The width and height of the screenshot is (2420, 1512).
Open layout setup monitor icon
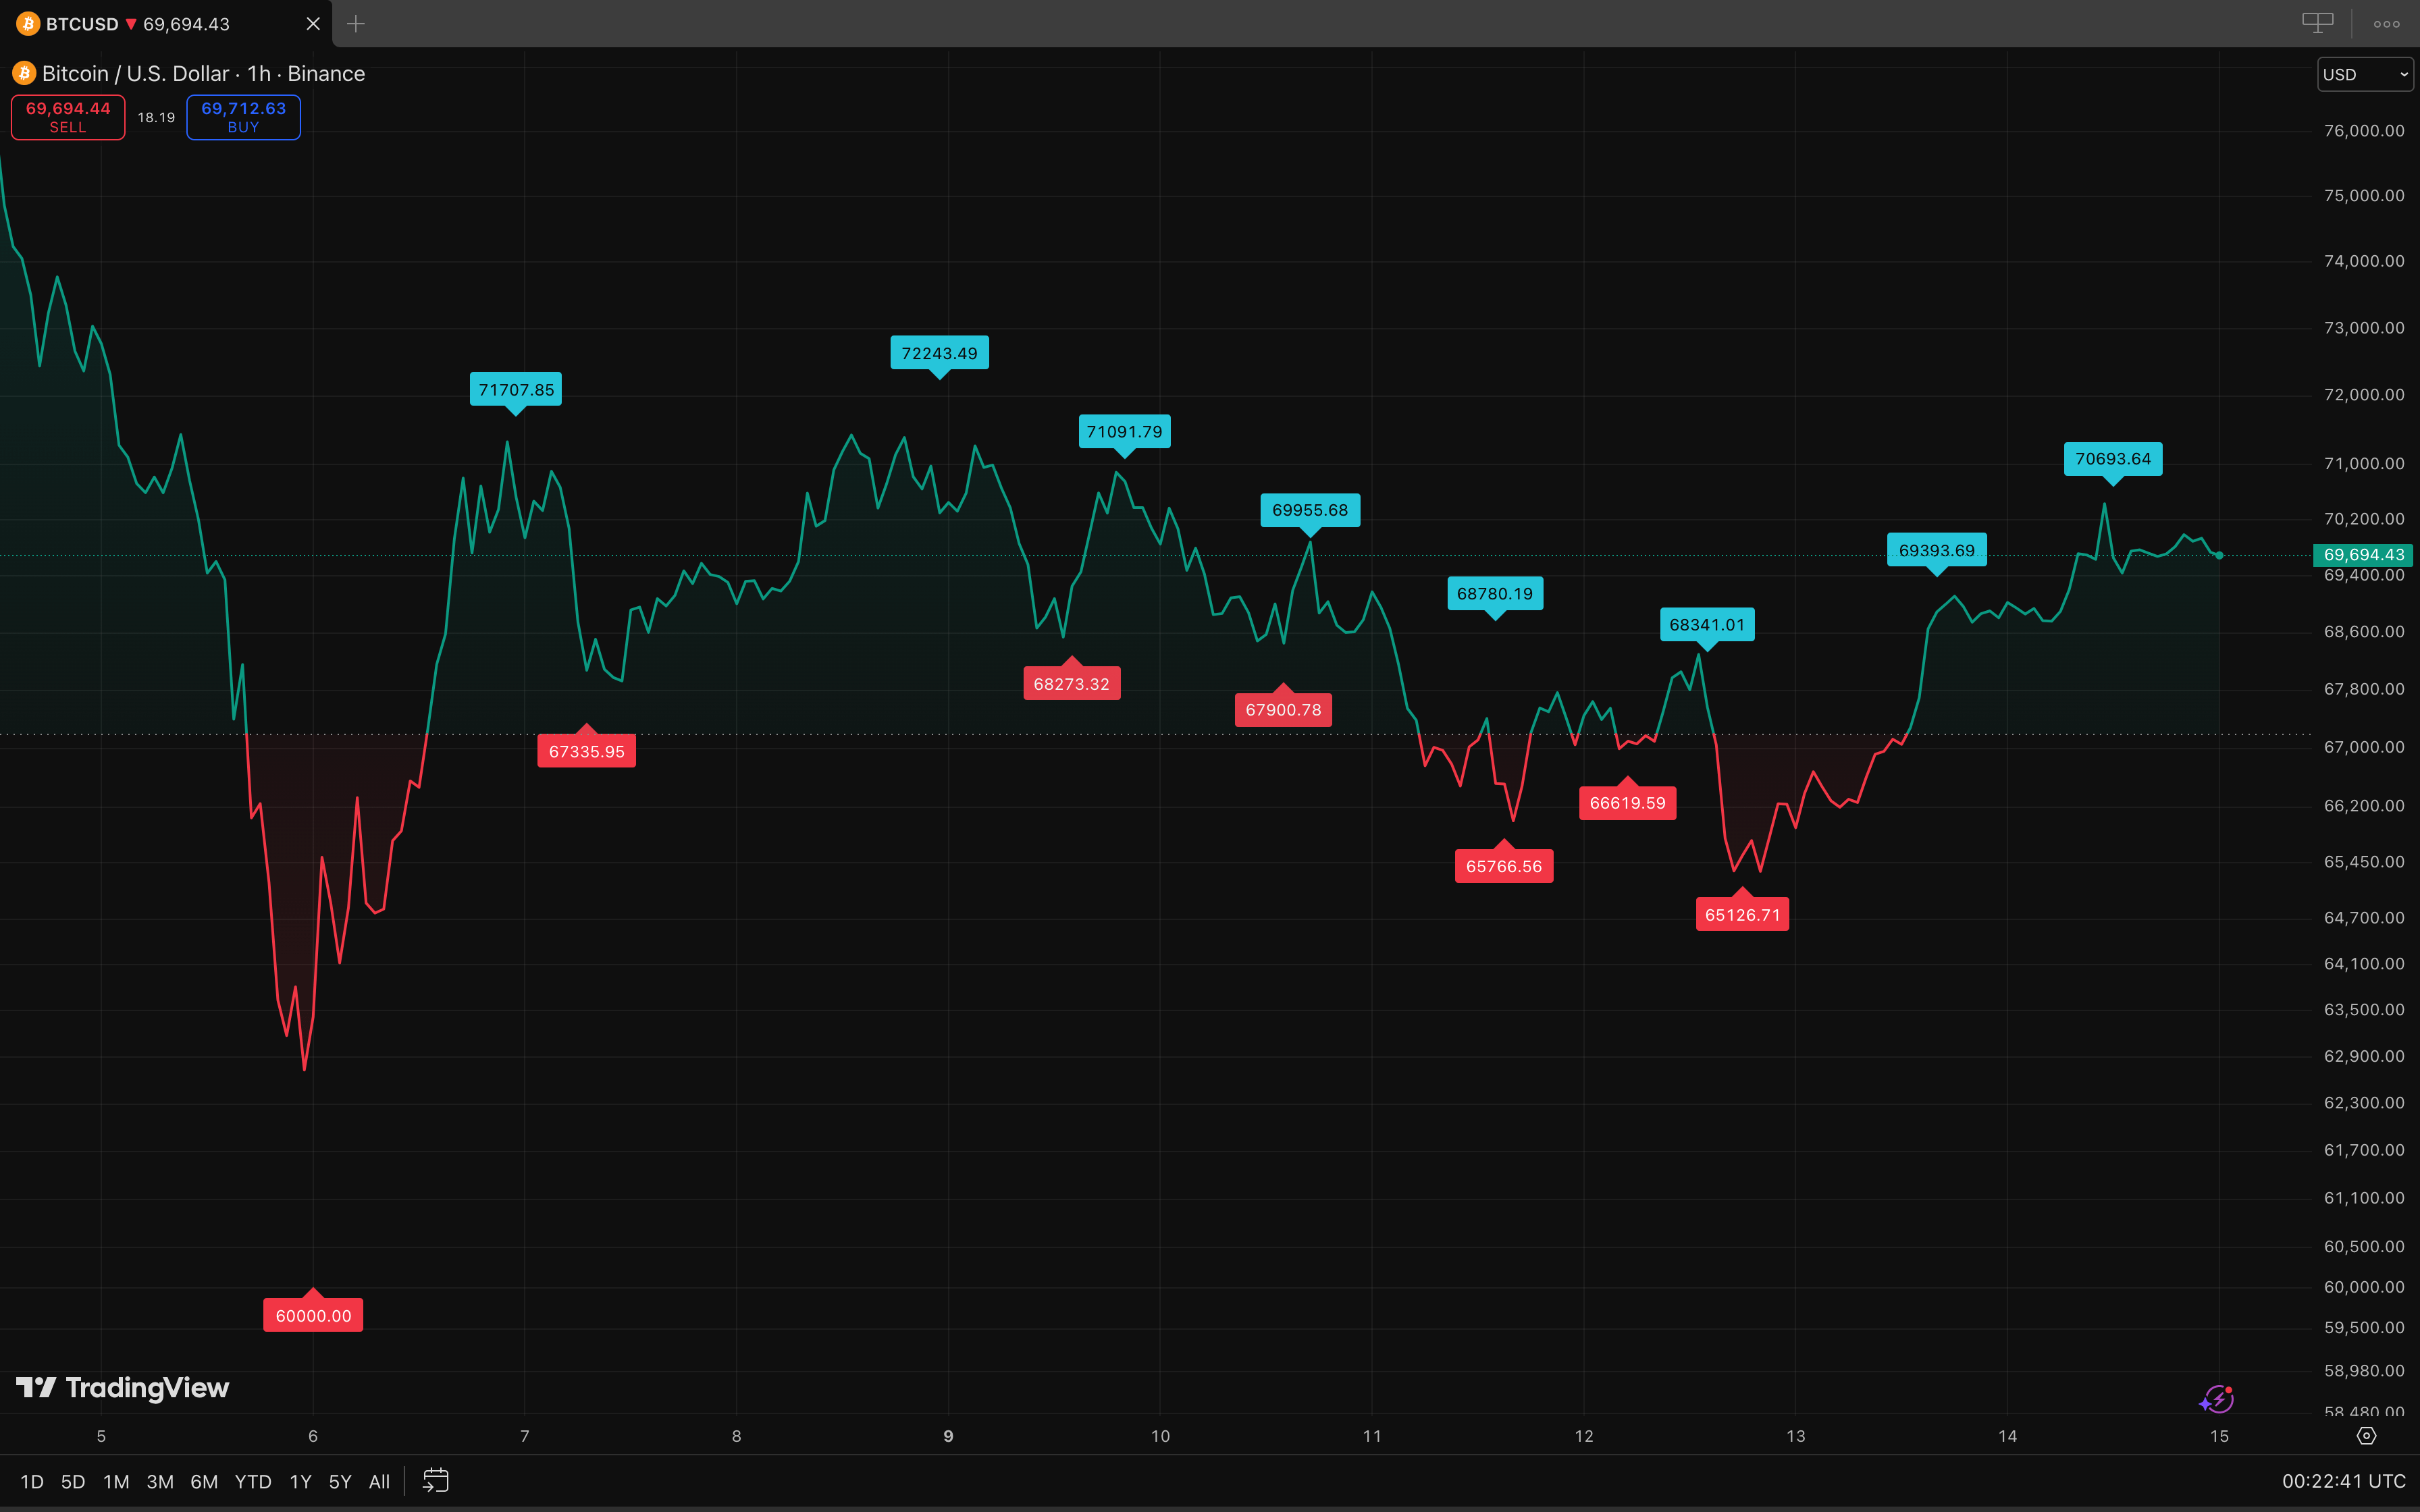[x=2317, y=23]
